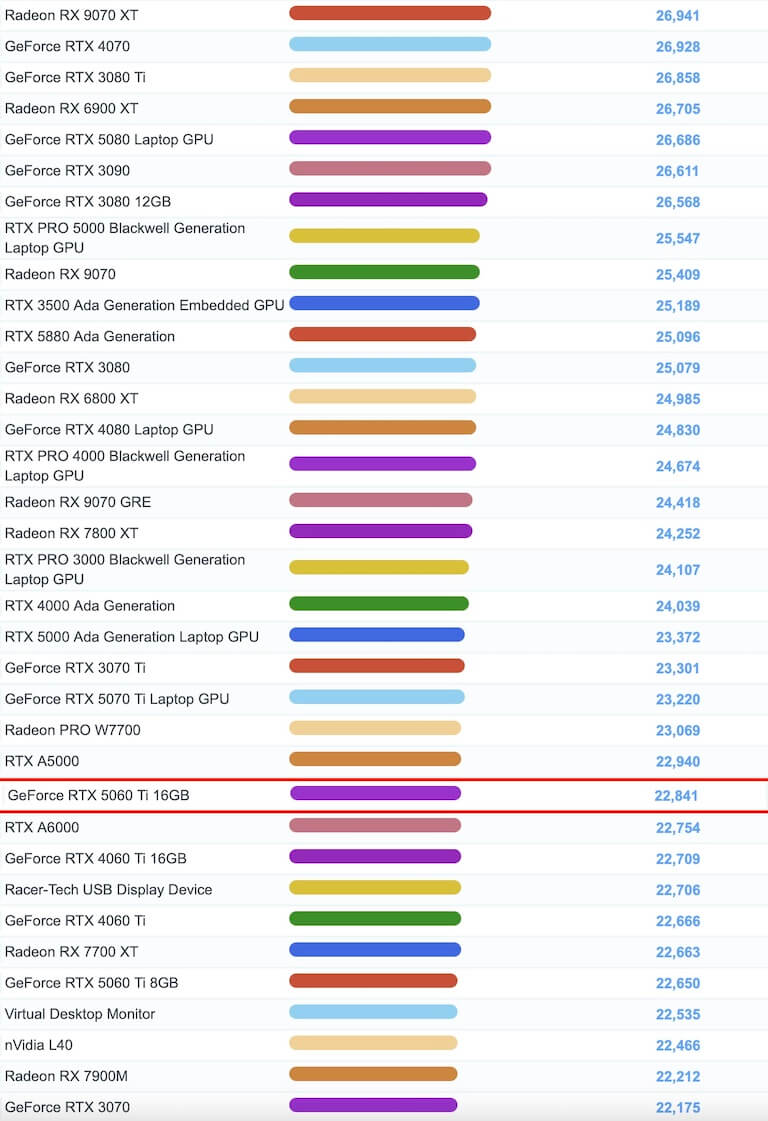Click score 26,686 for RTX 5080 Laptop
The width and height of the screenshot is (768, 1121).
pos(678,140)
